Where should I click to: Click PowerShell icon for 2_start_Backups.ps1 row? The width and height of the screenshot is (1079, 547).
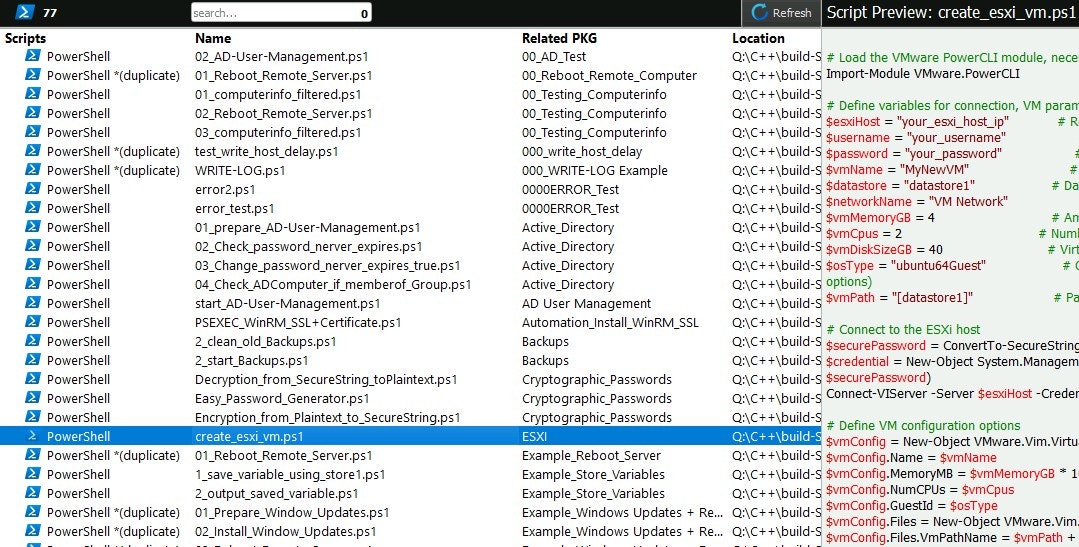pyautogui.click(x=32, y=359)
